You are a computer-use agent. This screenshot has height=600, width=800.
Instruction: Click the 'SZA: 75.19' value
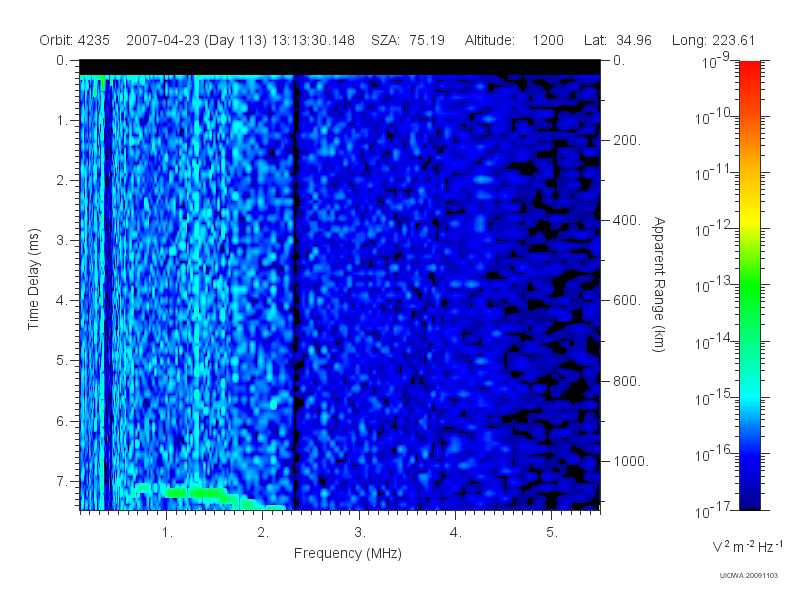point(408,40)
